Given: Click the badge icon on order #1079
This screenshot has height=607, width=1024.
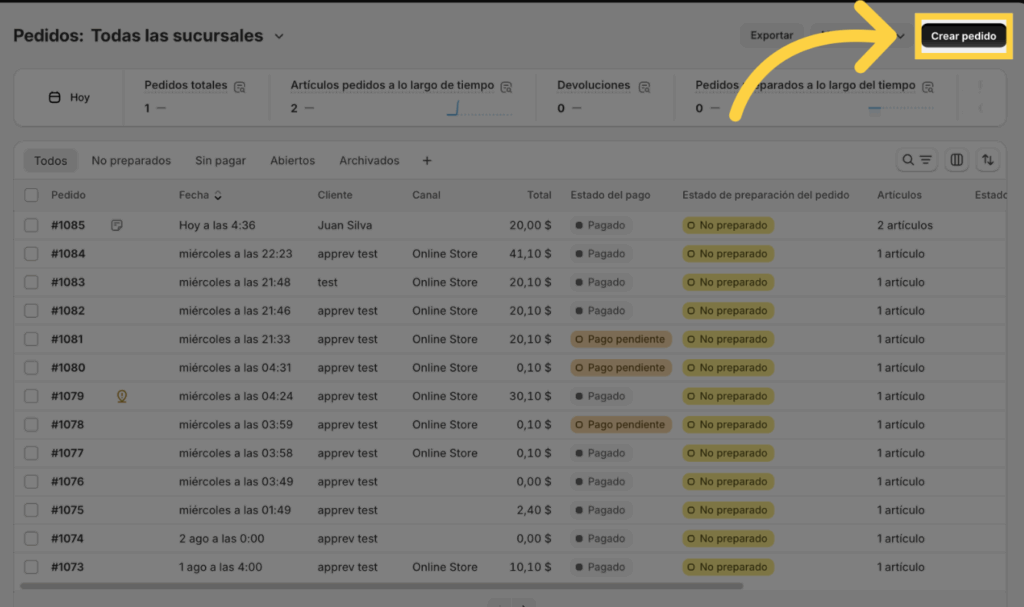Looking at the screenshot, I should pyautogui.click(x=121, y=396).
